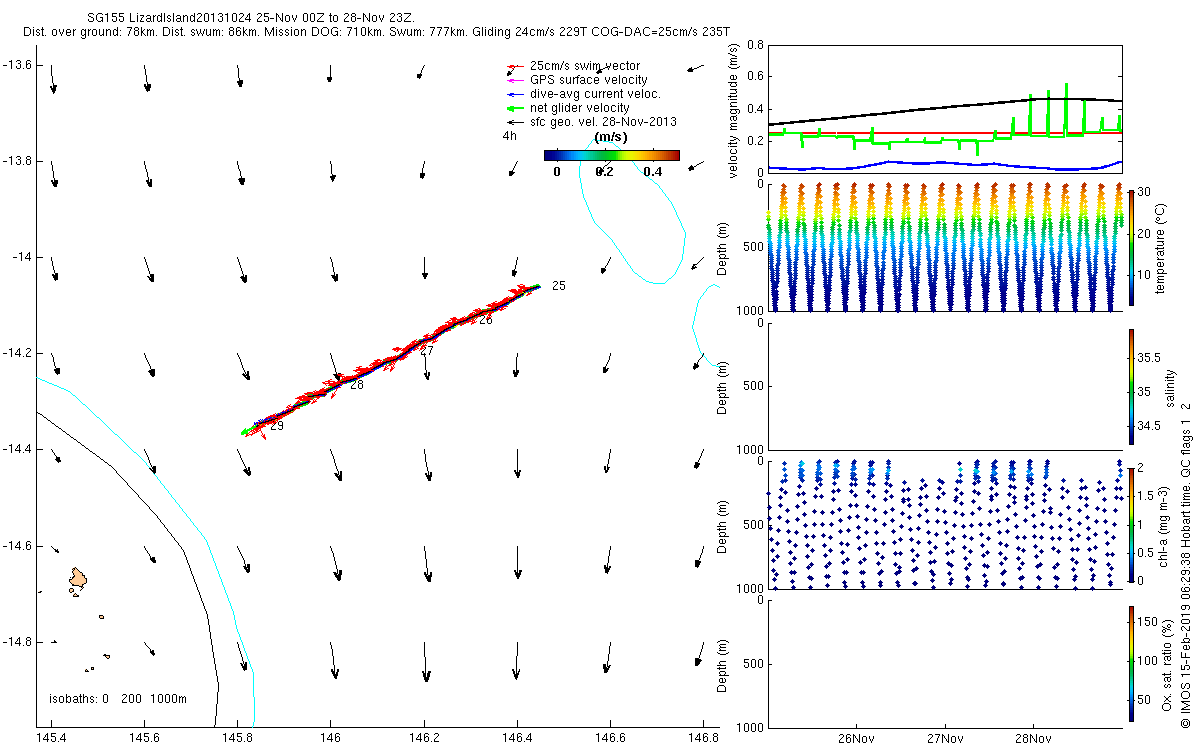Click latitude tick '-14.4' on map axis
The width and height of the screenshot is (1200, 750).
coord(17,450)
